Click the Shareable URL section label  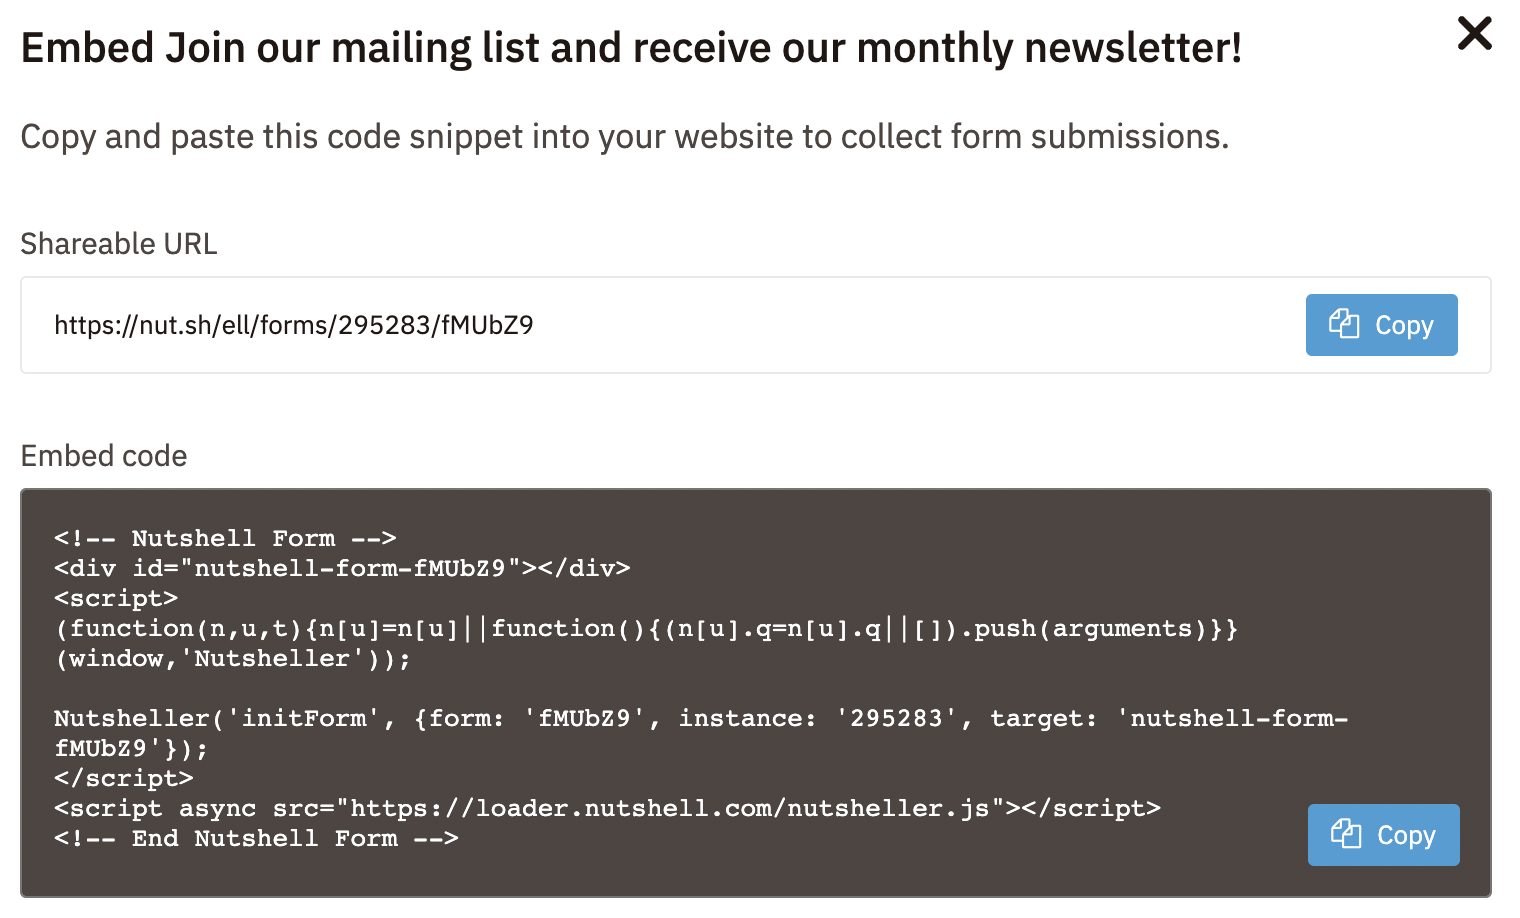[x=118, y=243]
